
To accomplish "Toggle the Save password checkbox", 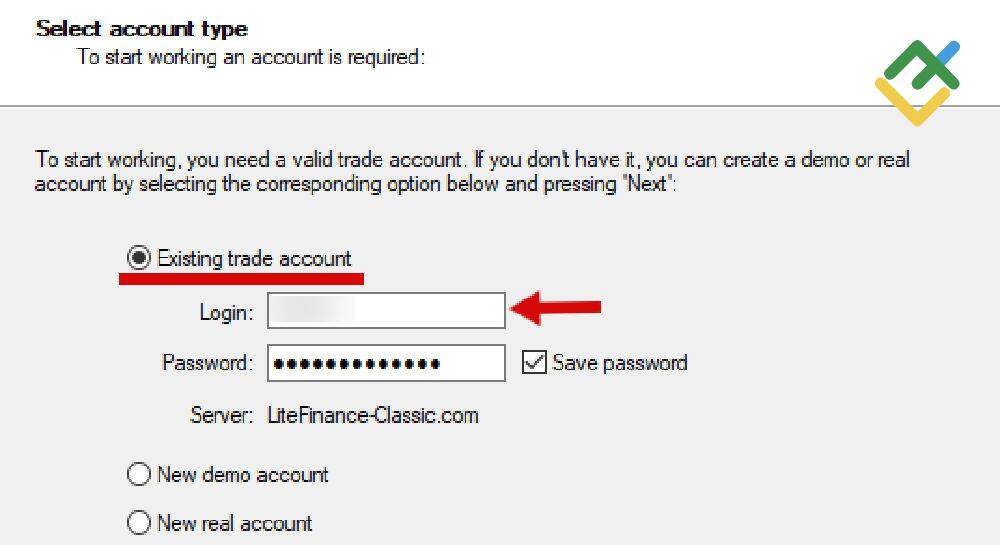I will [535, 363].
